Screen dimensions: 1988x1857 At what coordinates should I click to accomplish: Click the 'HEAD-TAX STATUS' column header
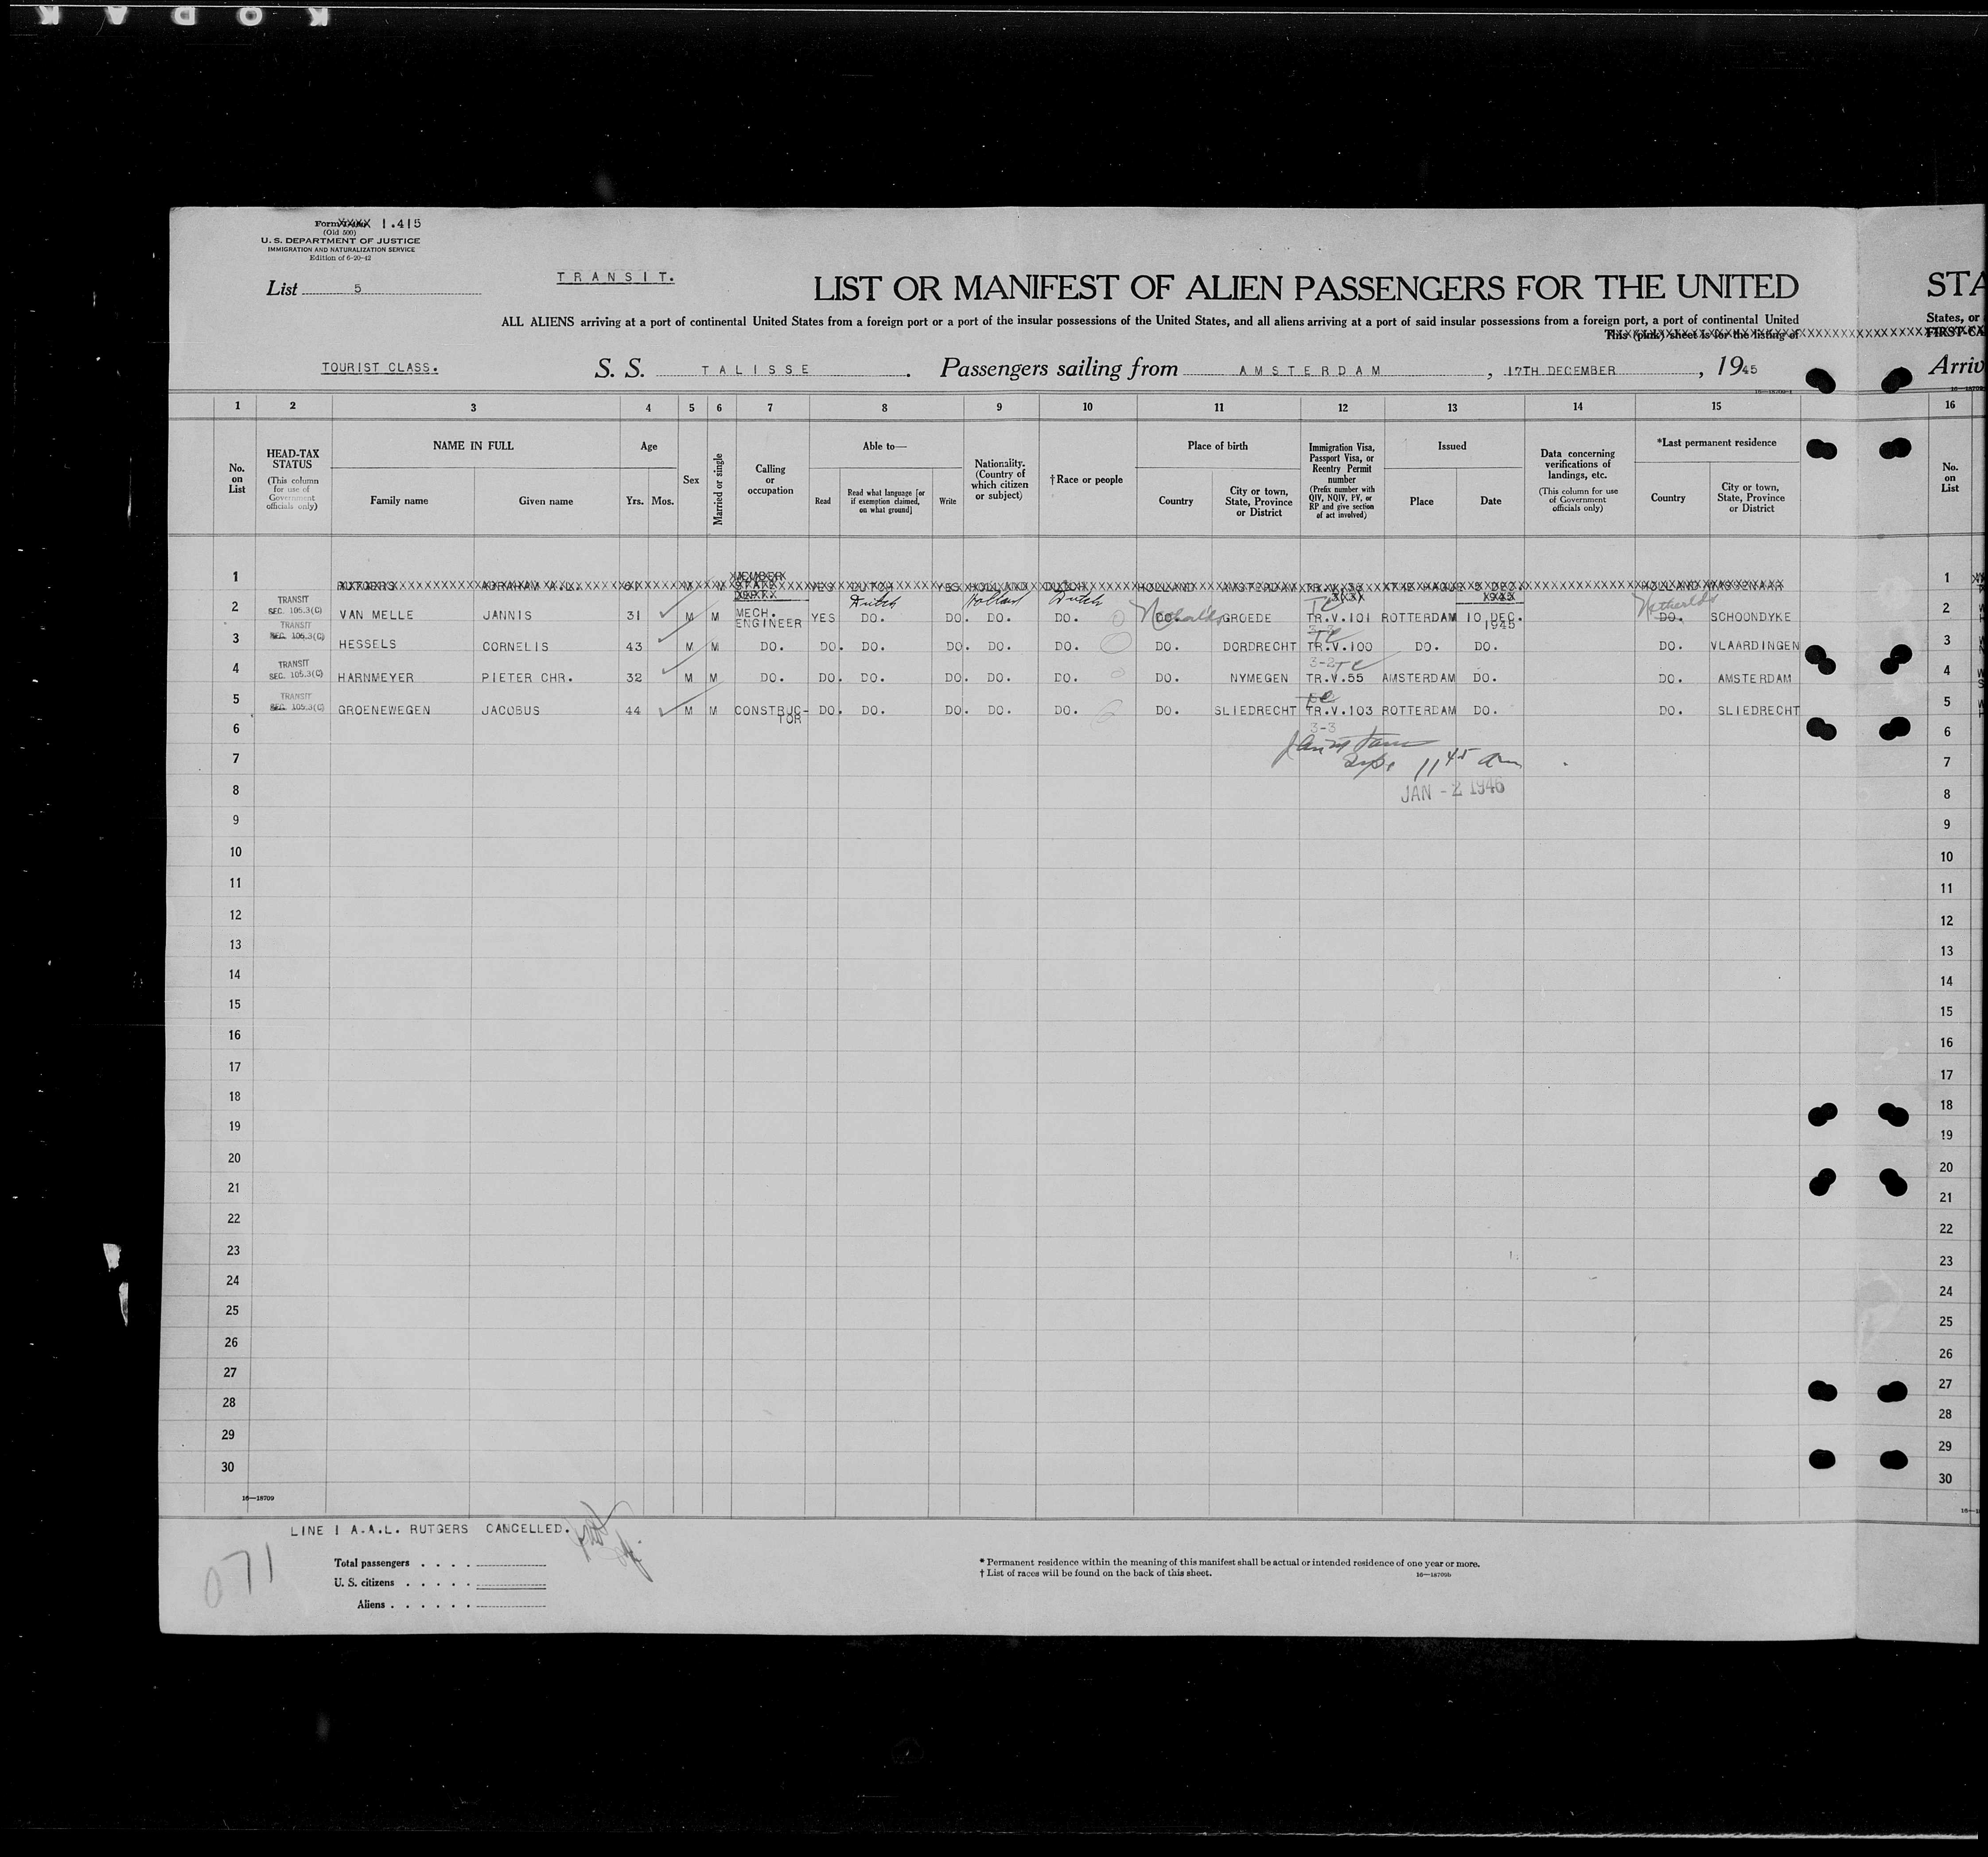[292, 459]
